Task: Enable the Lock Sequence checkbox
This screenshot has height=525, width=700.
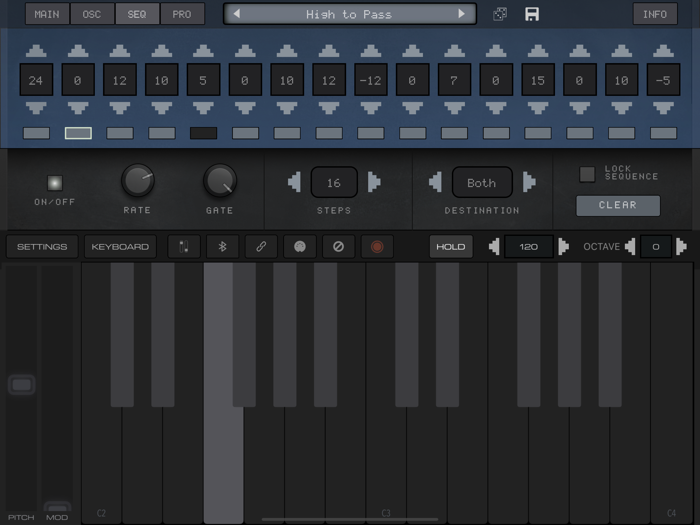Action: click(587, 174)
